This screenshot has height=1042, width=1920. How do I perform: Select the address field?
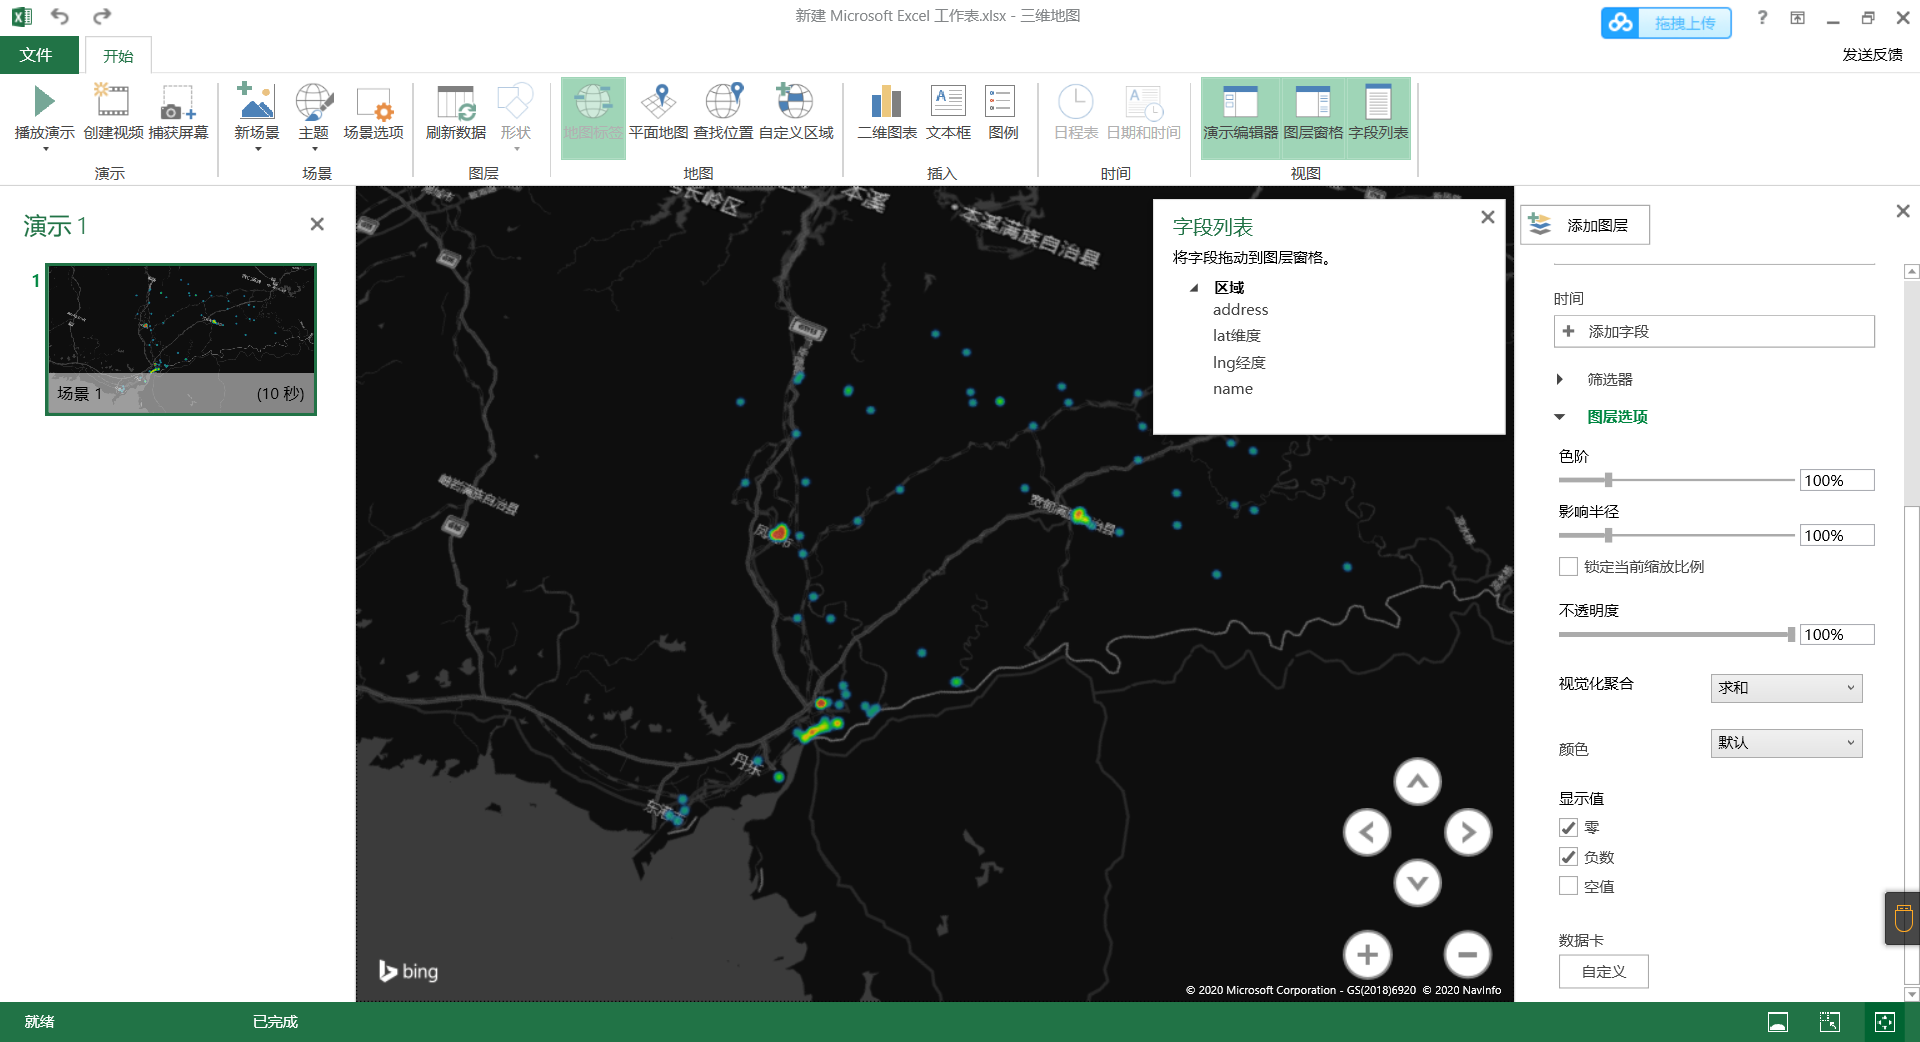coord(1240,310)
